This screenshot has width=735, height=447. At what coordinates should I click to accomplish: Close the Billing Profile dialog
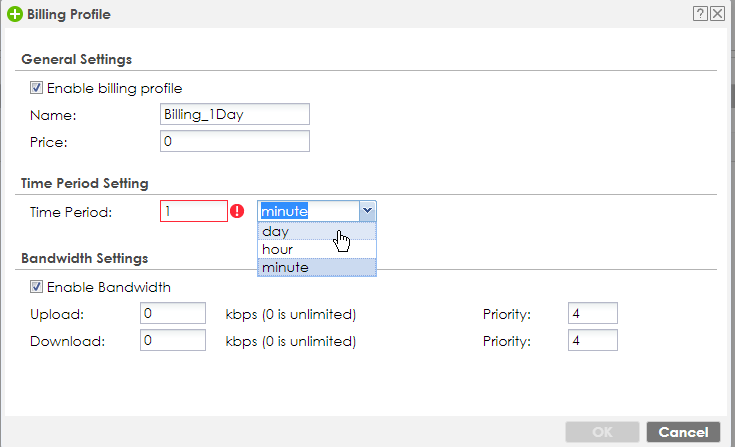pos(717,15)
